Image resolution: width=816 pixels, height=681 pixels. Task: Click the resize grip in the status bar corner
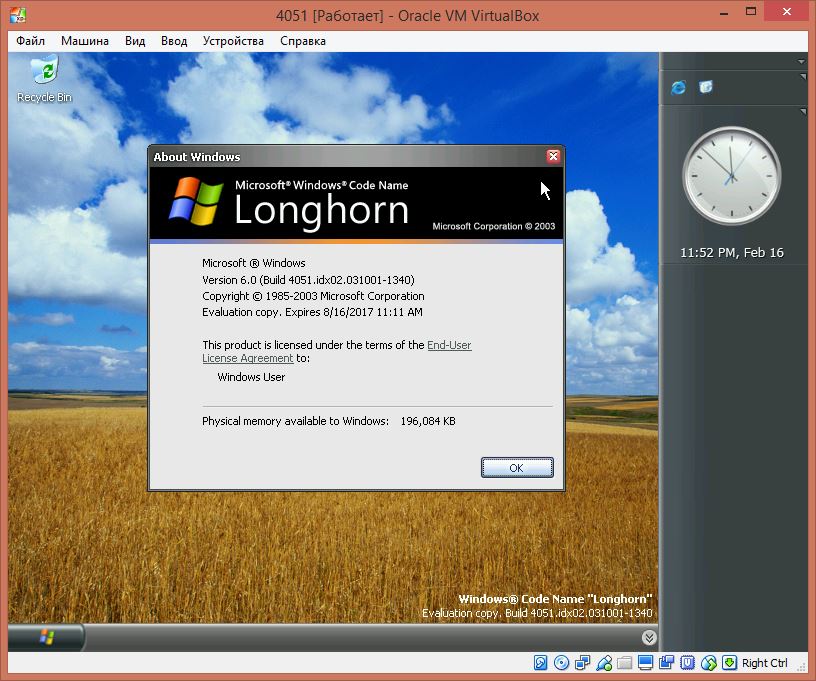[x=802, y=668]
